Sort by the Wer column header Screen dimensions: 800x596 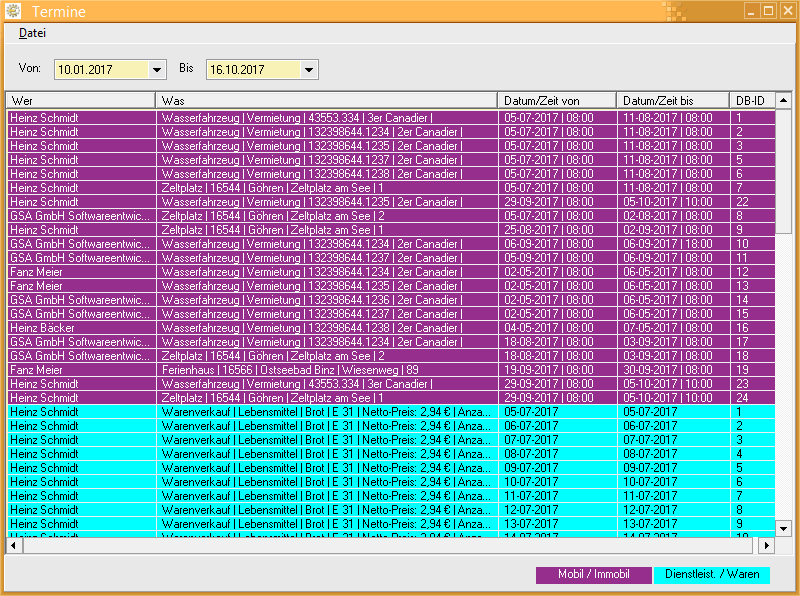[x=80, y=101]
